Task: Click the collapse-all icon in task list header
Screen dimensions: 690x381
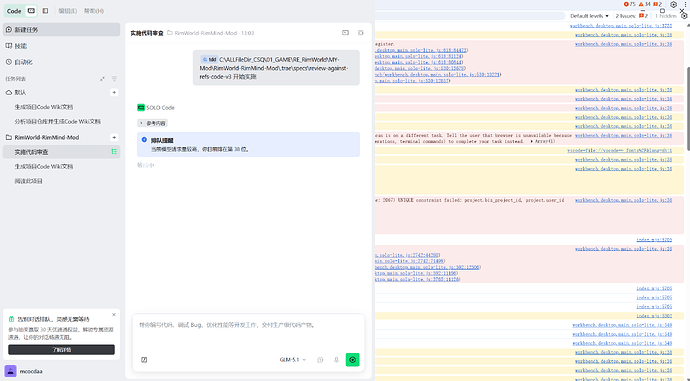Action: tap(102, 79)
